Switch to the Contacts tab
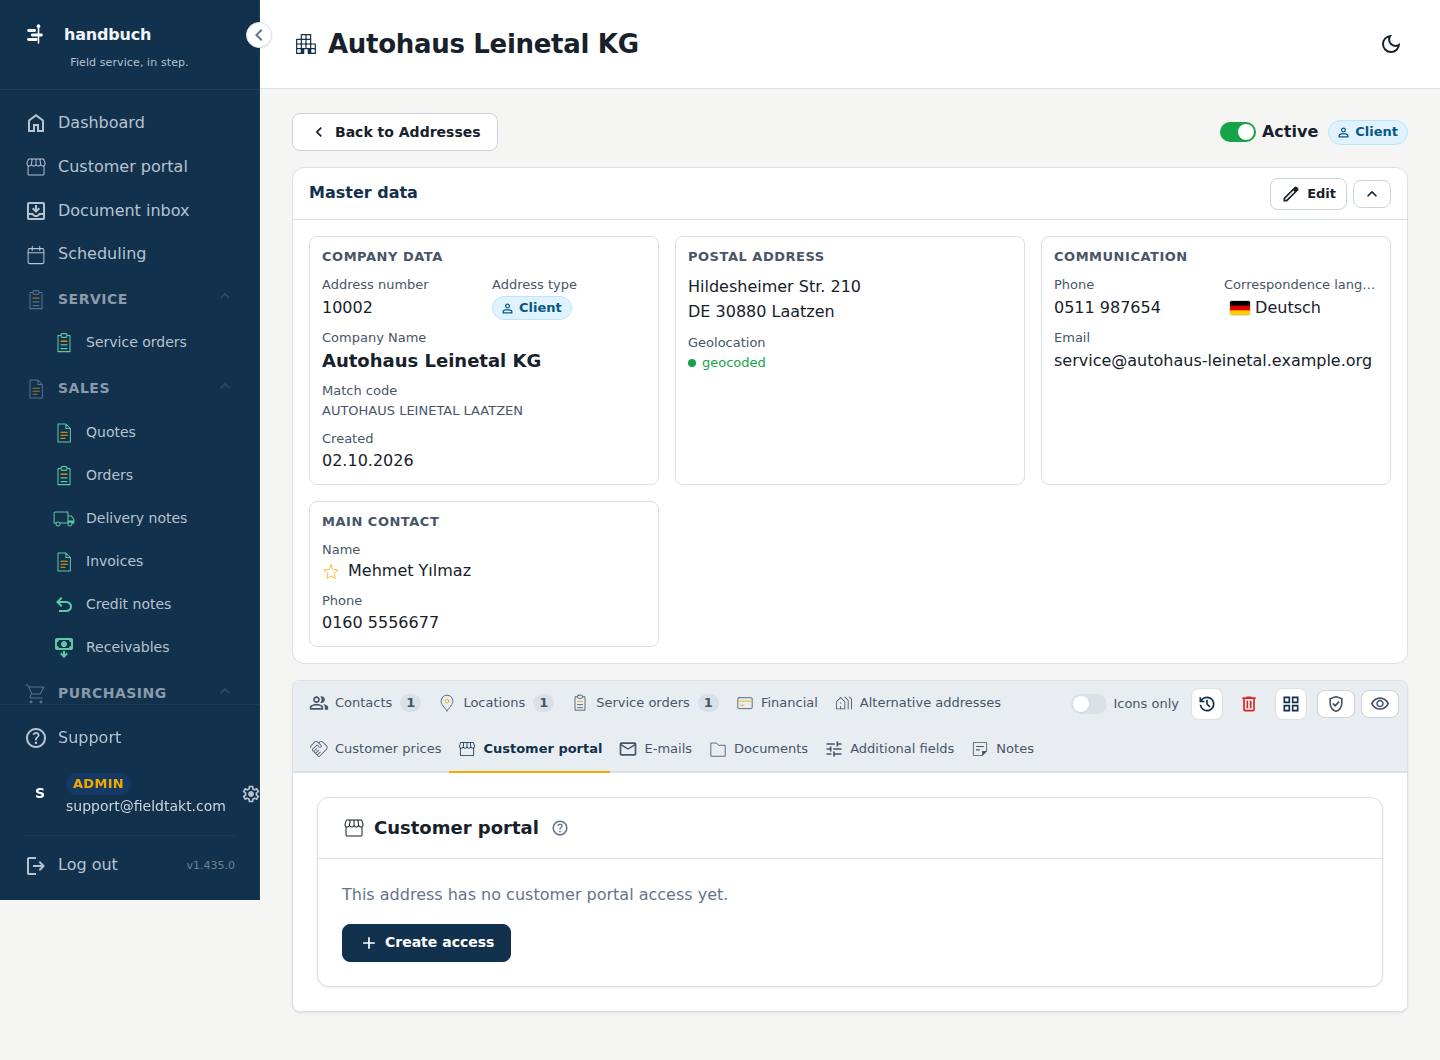The height and width of the screenshot is (1060, 1440). 365,703
